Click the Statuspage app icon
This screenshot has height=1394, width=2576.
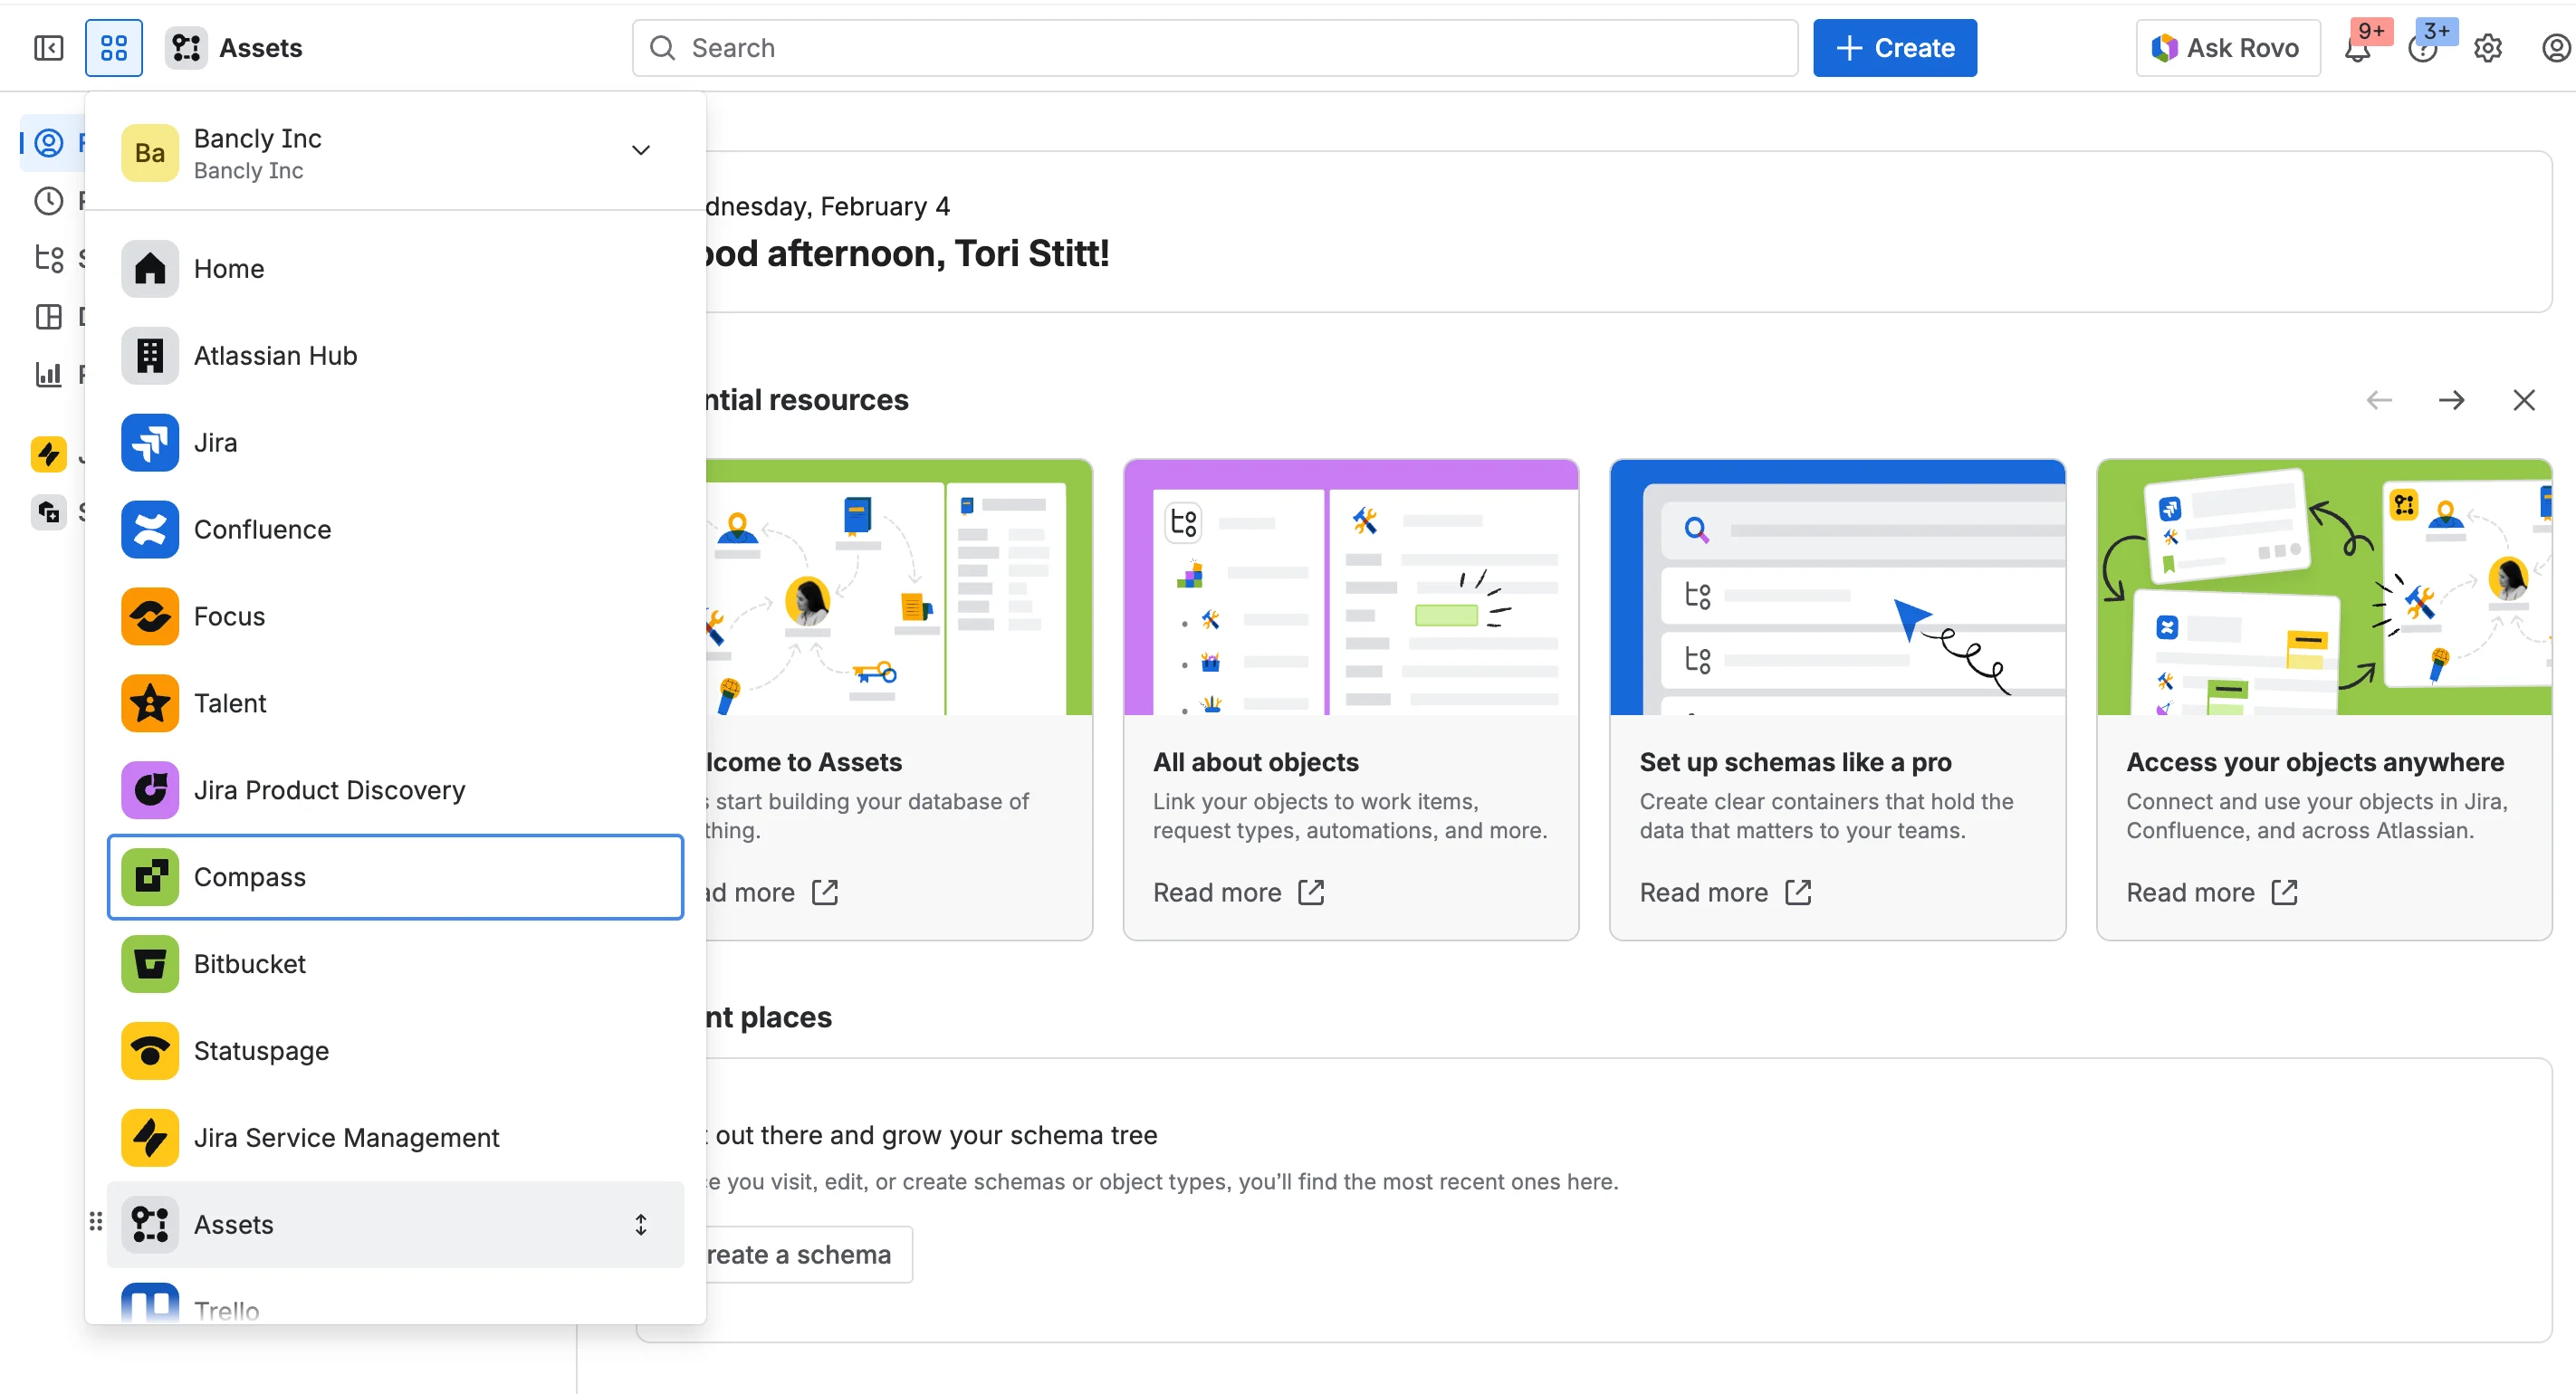(x=150, y=1051)
